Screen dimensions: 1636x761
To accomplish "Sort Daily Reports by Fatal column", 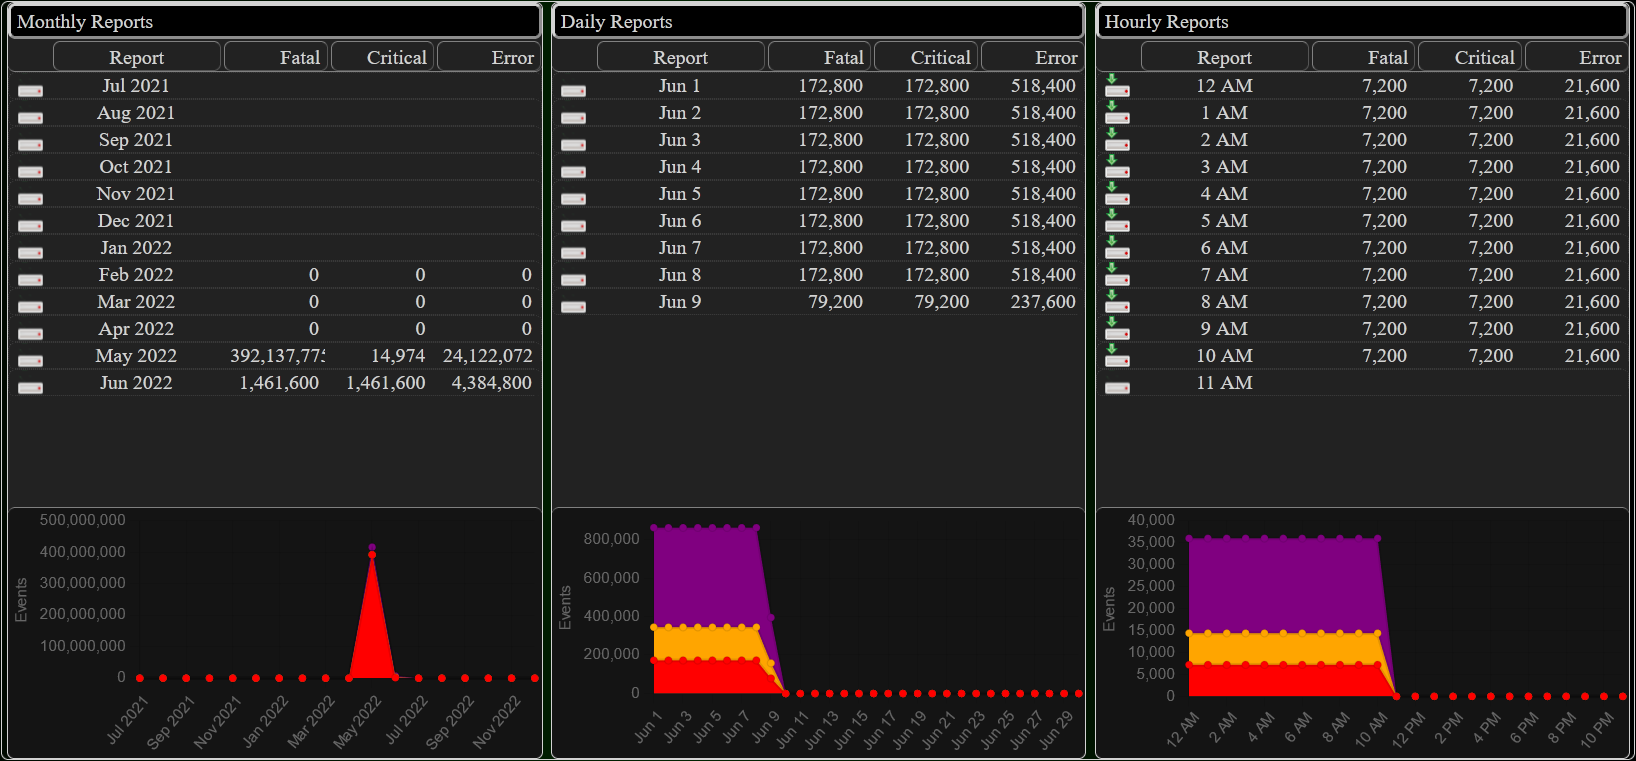I will [820, 57].
